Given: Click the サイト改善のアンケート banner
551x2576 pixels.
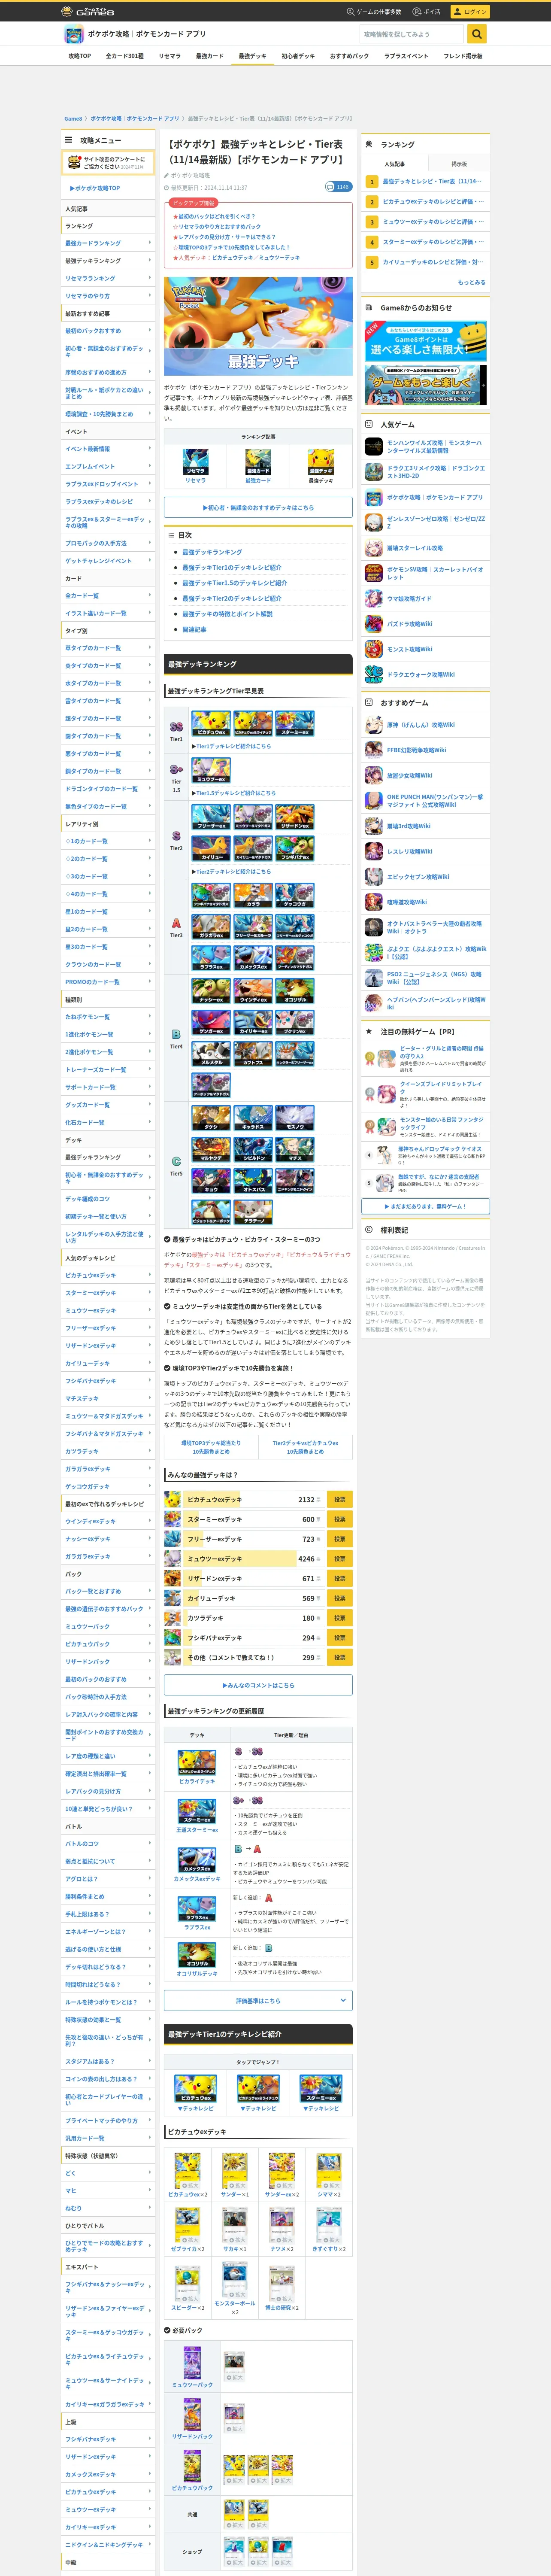Looking at the screenshot, I should point(108,163).
